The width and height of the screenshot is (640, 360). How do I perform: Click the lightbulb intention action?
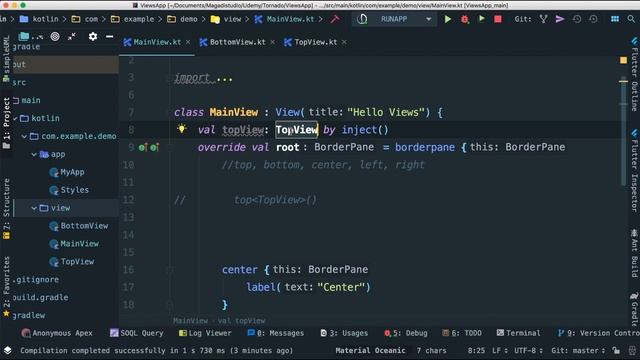pyautogui.click(x=182, y=129)
